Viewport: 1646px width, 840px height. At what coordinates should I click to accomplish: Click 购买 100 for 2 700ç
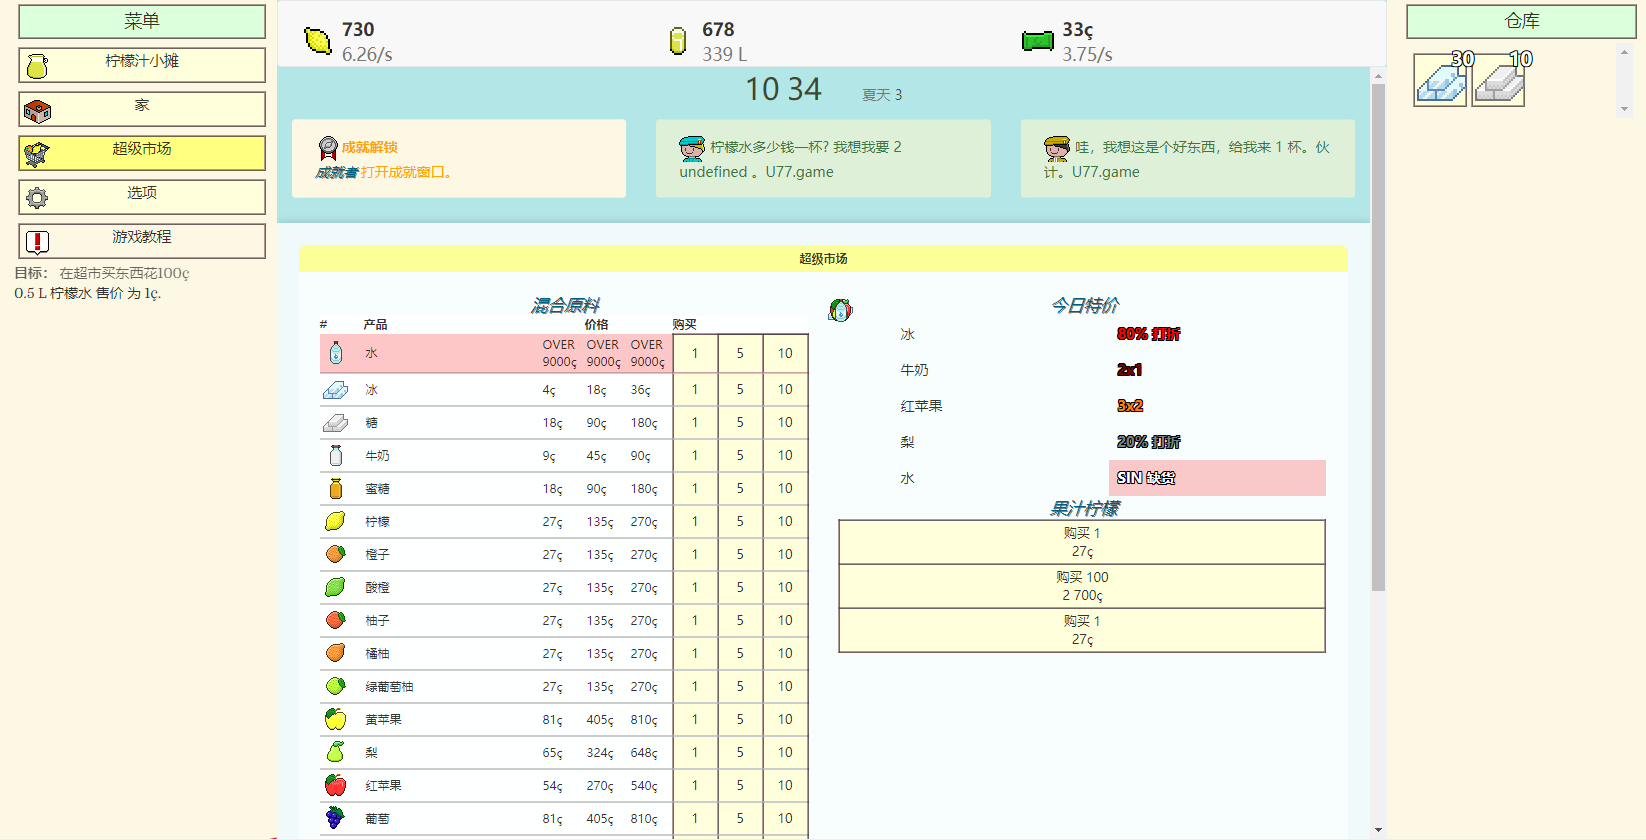pos(1082,586)
